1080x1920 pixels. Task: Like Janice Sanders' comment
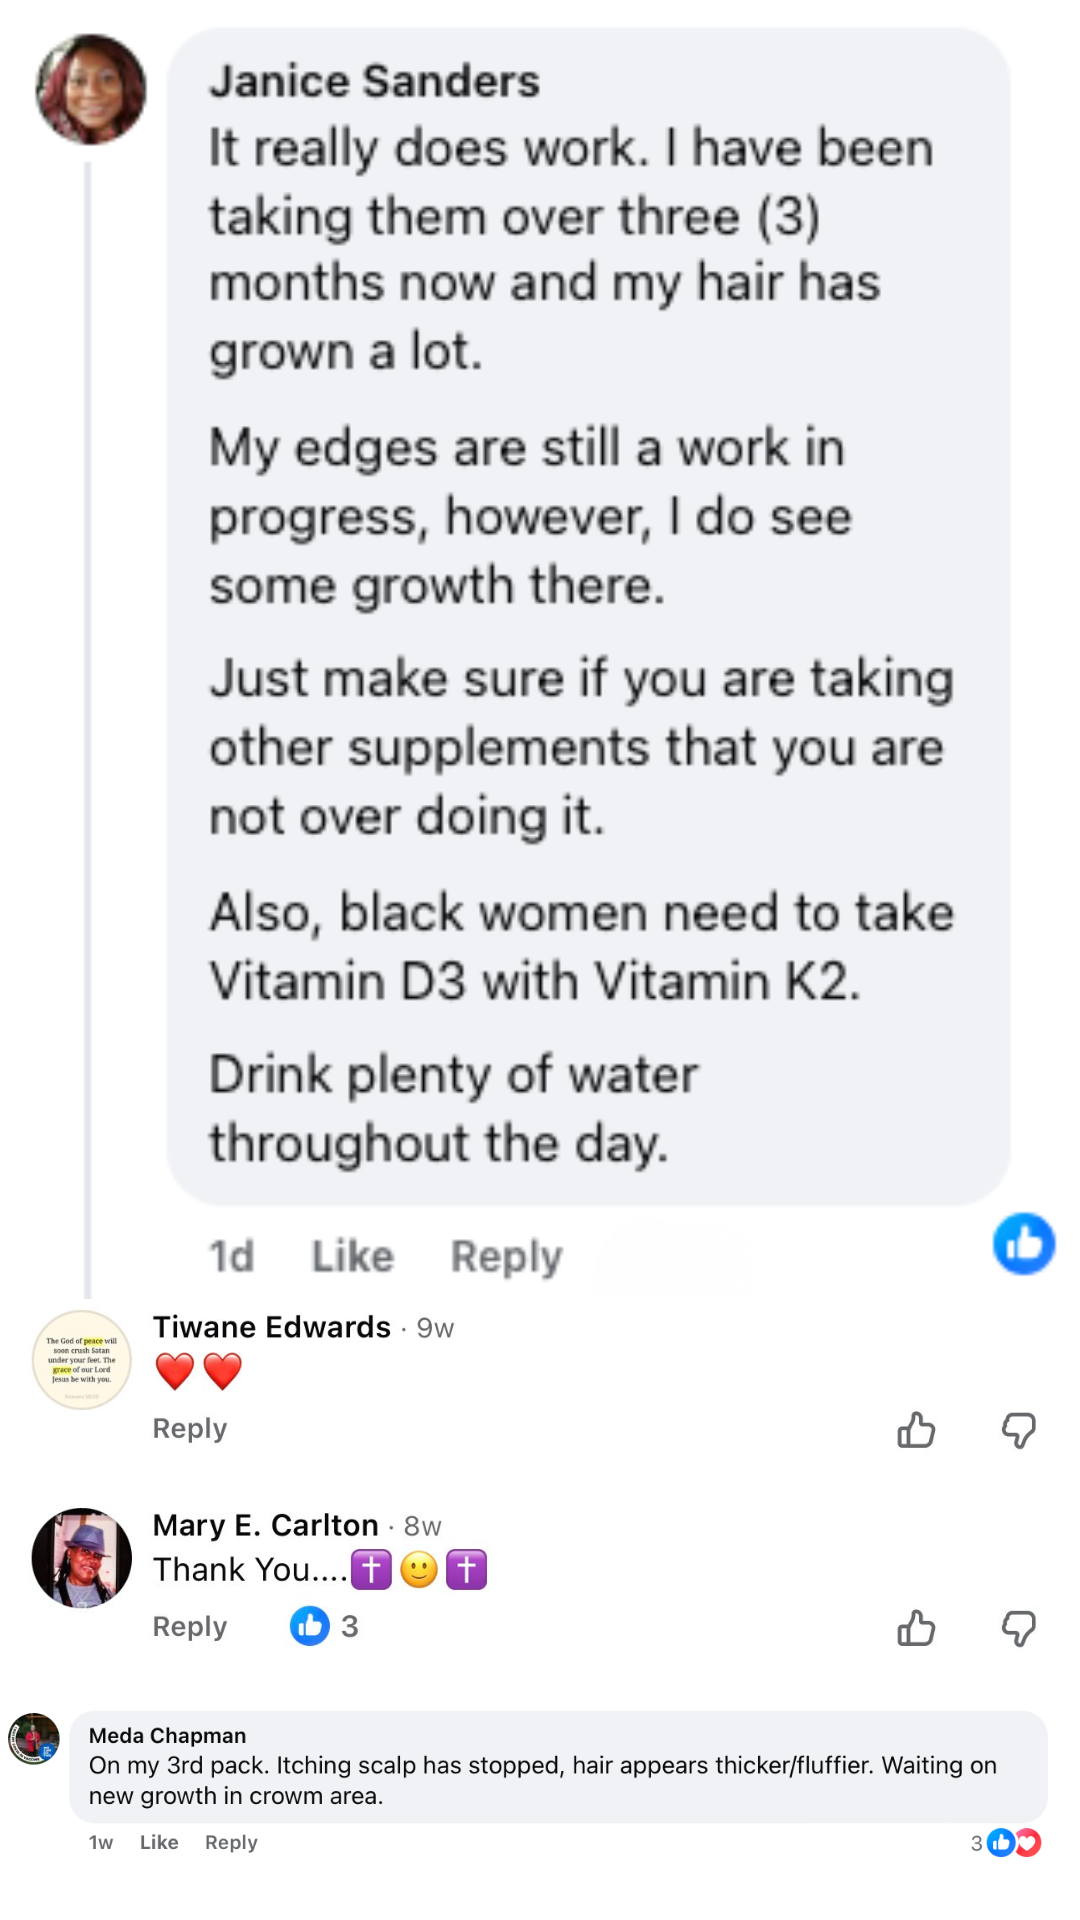[x=352, y=1256]
